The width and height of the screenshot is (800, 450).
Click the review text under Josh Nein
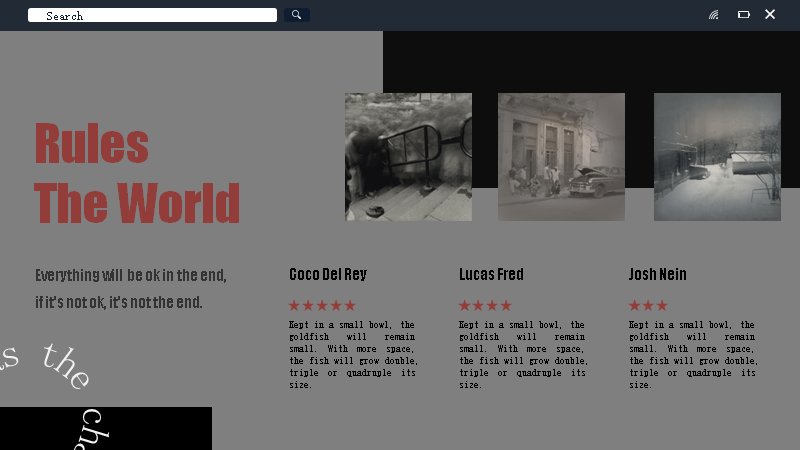(693, 355)
